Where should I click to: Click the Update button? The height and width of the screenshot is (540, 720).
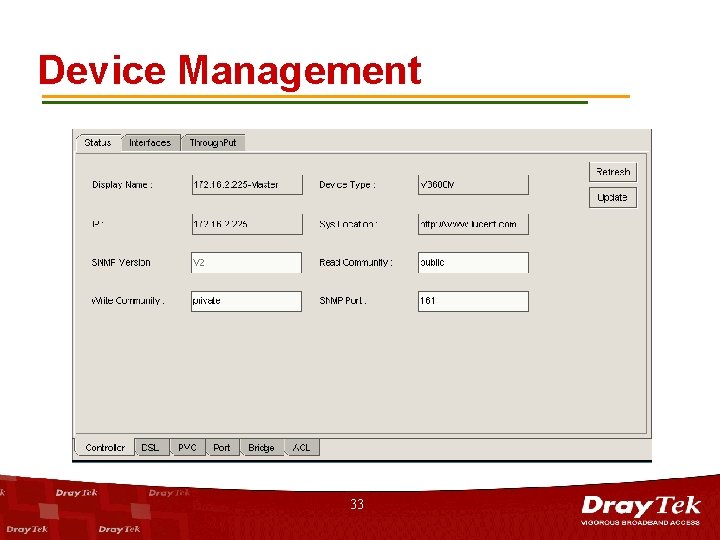click(613, 197)
